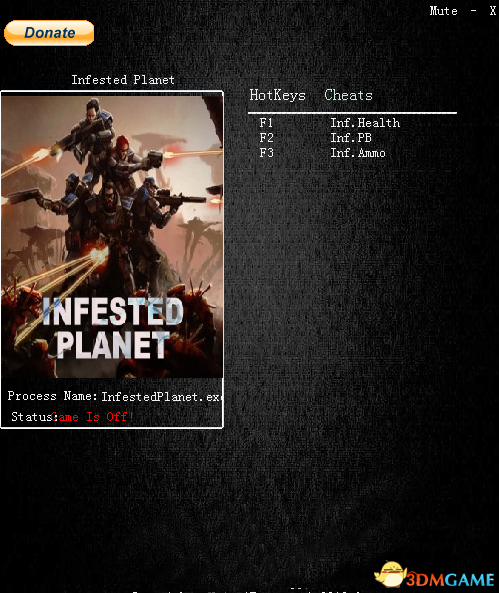Select the HotKeys column header
This screenshot has height=593, width=499.
pos(277,95)
